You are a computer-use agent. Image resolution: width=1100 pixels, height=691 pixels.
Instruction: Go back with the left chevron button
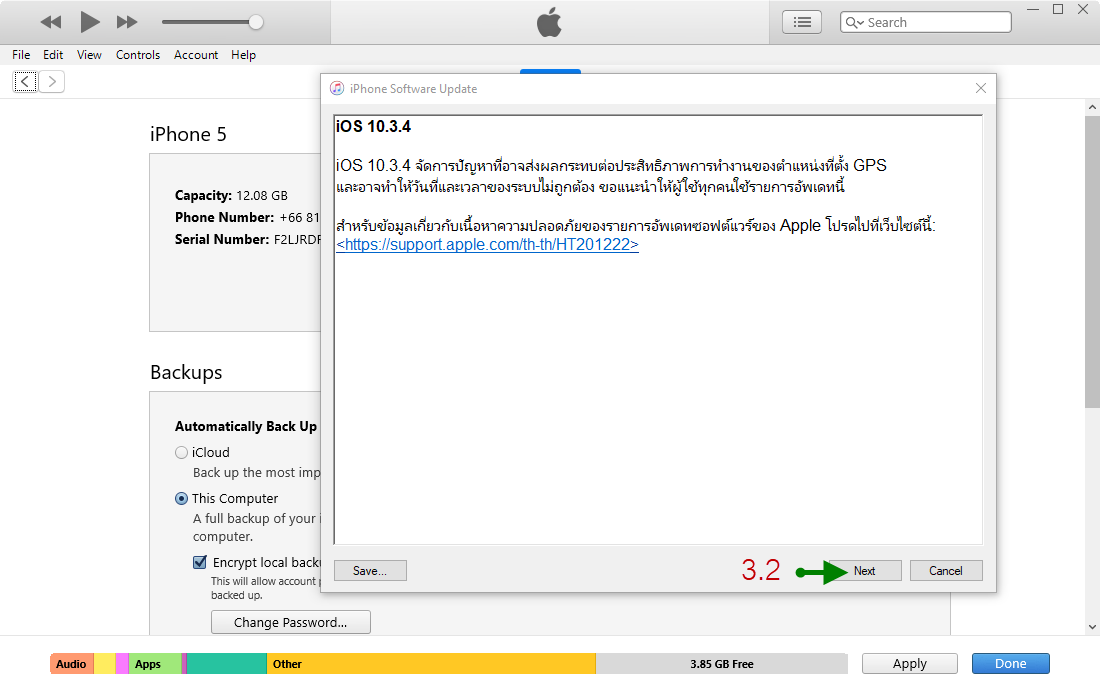25,81
